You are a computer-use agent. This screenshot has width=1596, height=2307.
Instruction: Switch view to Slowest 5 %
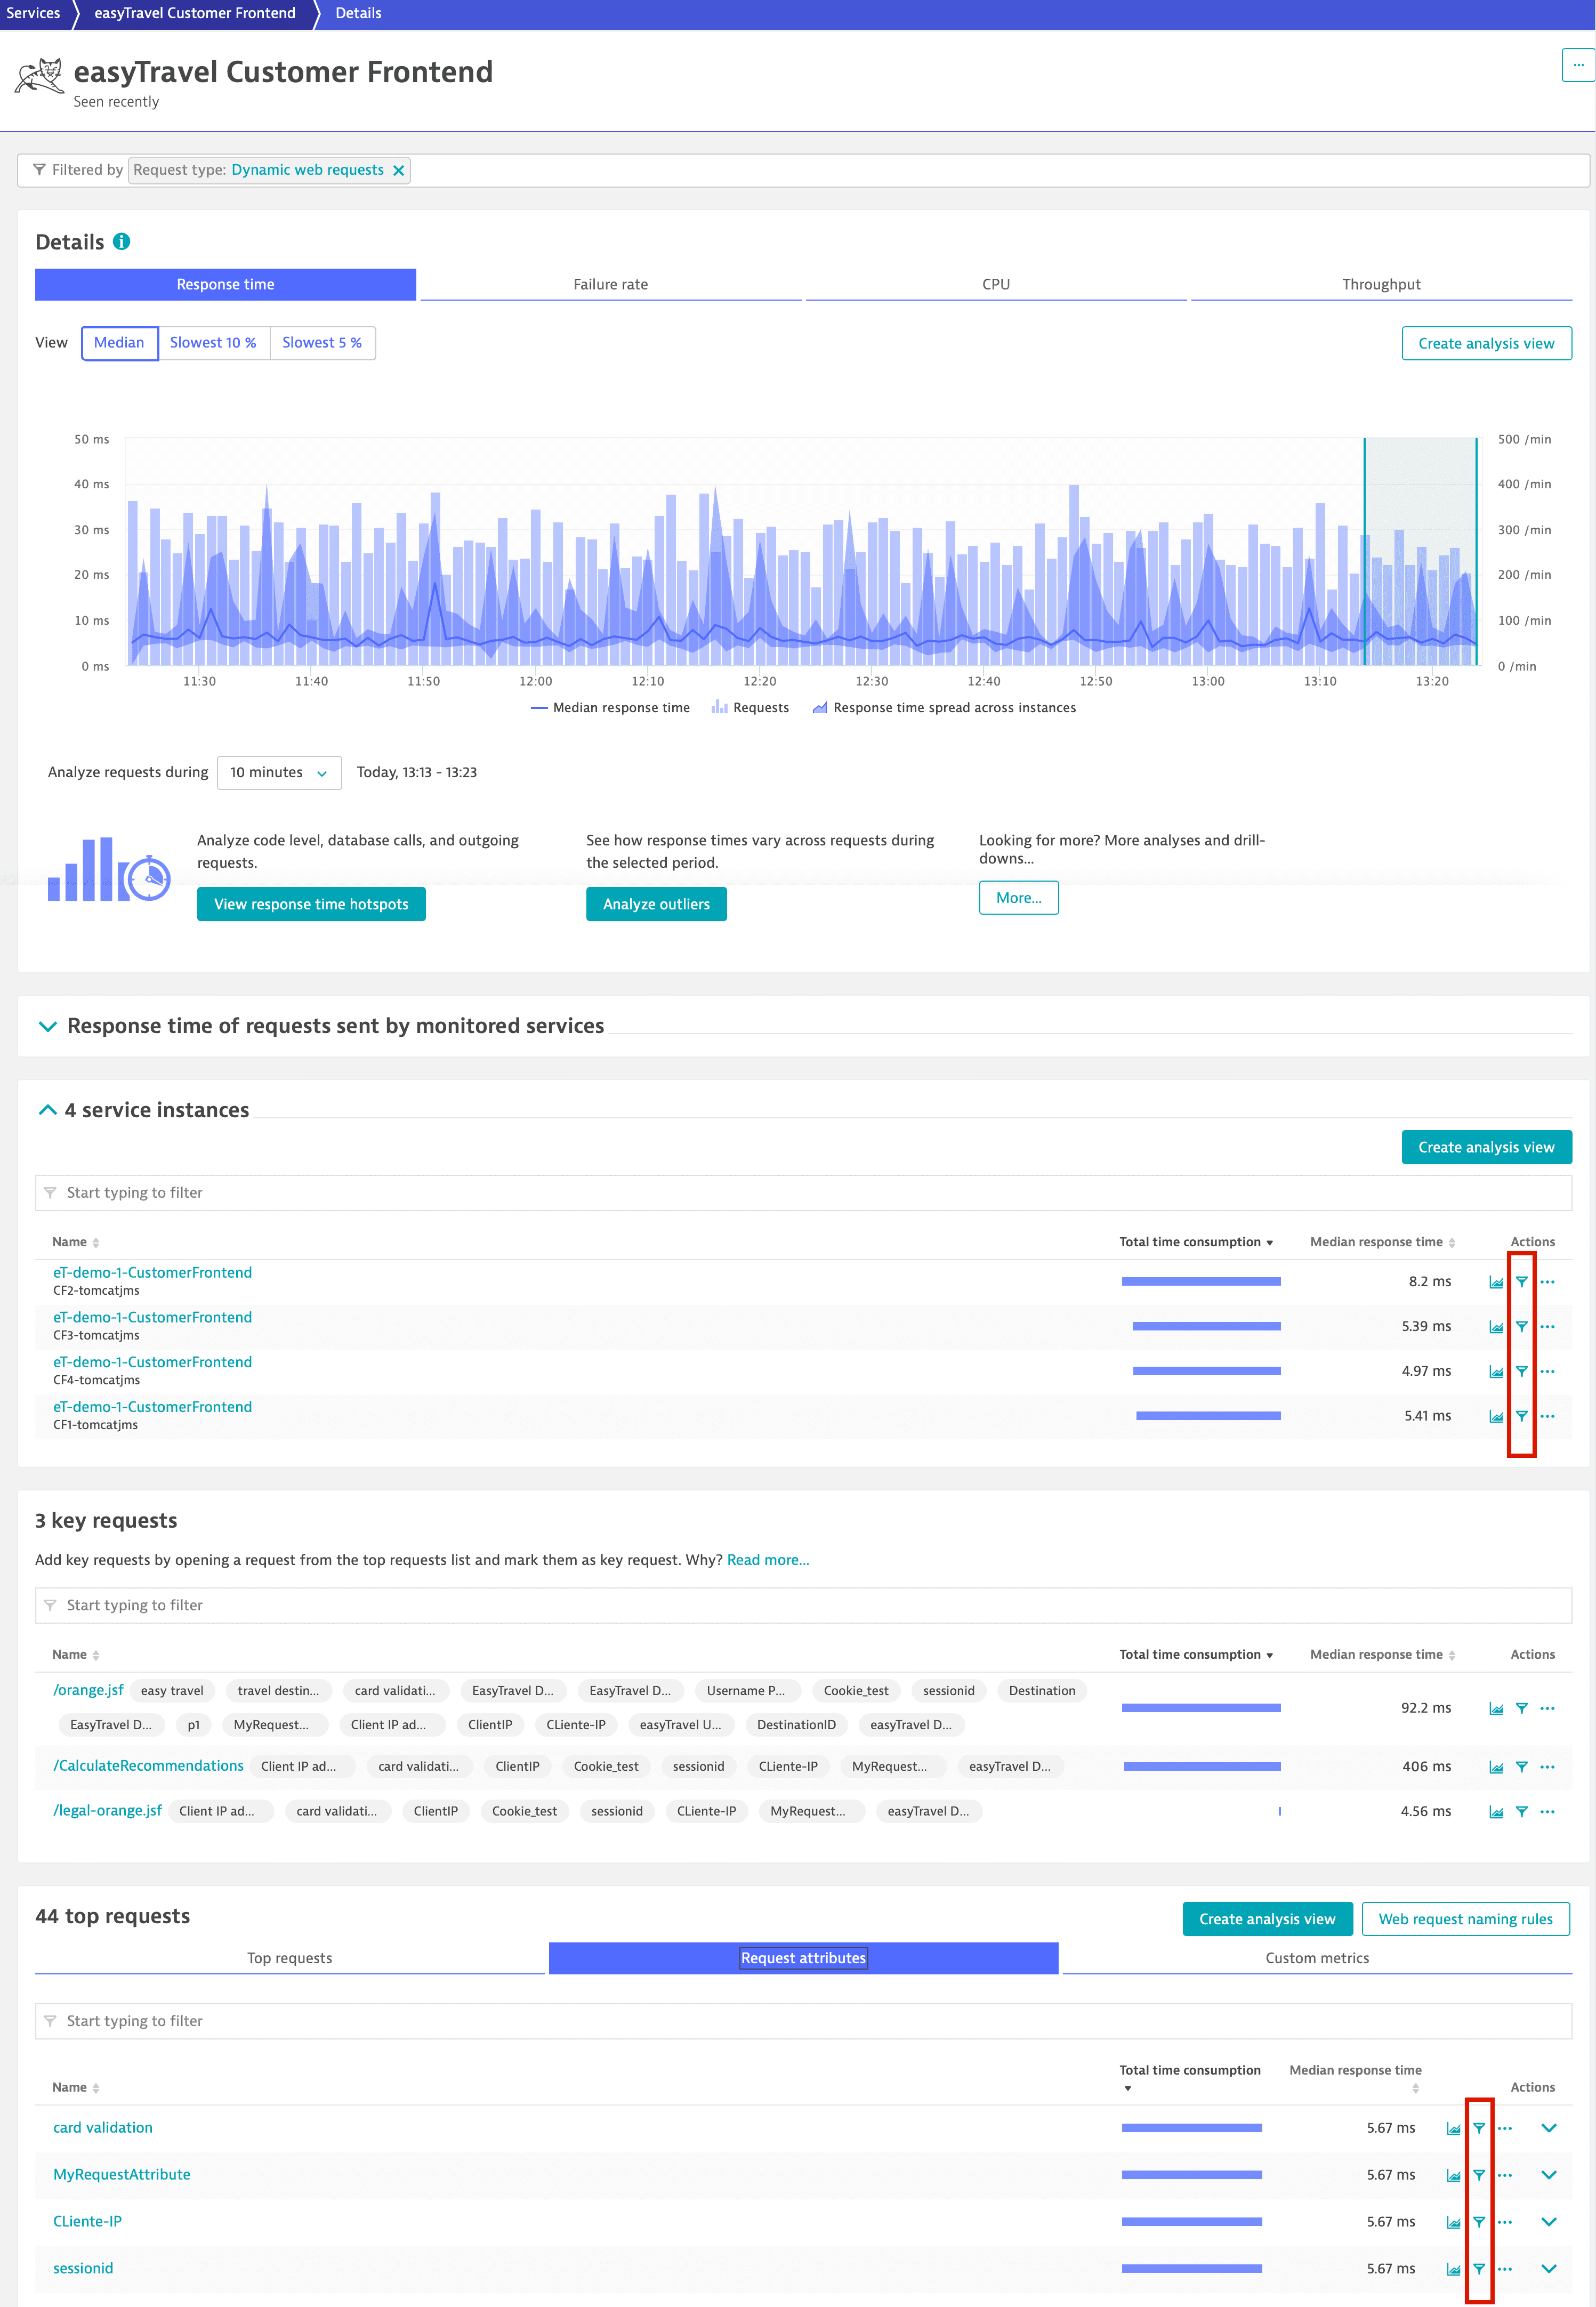click(322, 342)
